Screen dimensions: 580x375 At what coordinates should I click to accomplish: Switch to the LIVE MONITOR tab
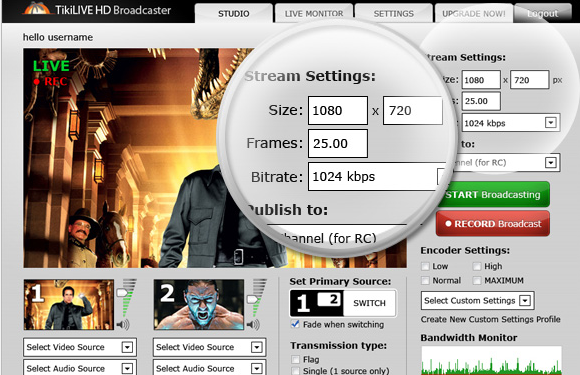point(314,13)
